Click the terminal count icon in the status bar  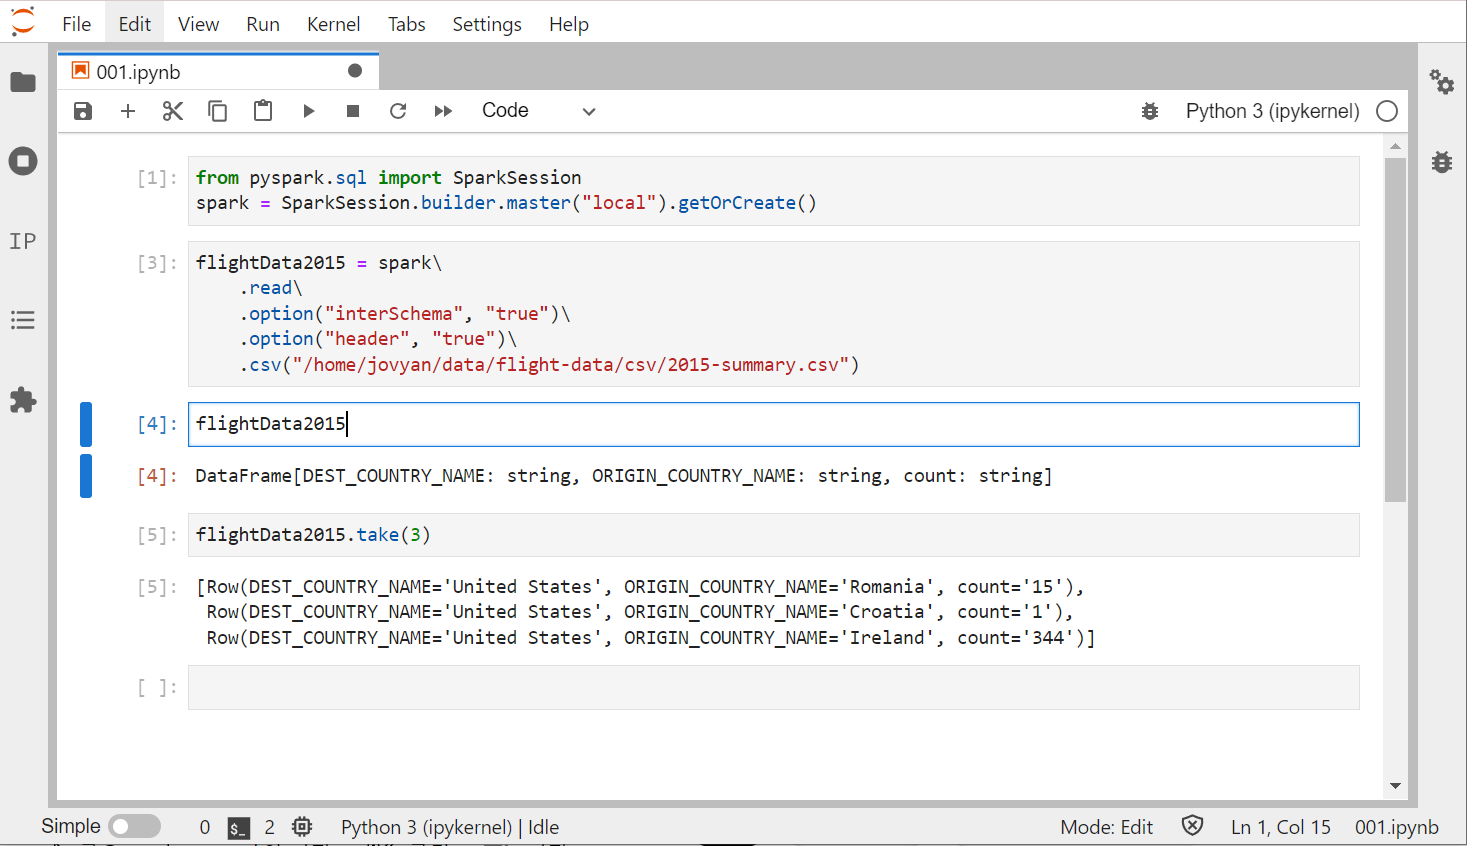pos(238,827)
